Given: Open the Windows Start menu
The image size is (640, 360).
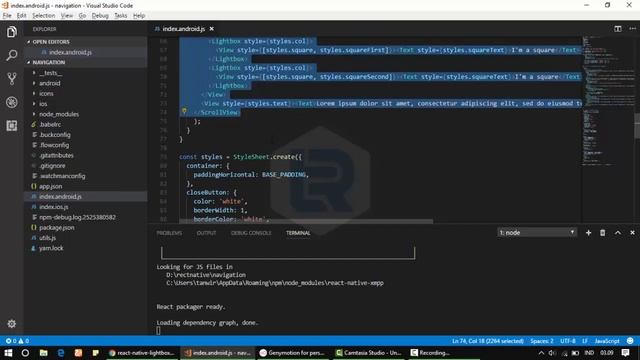Looking at the screenshot, I should [8, 353].
